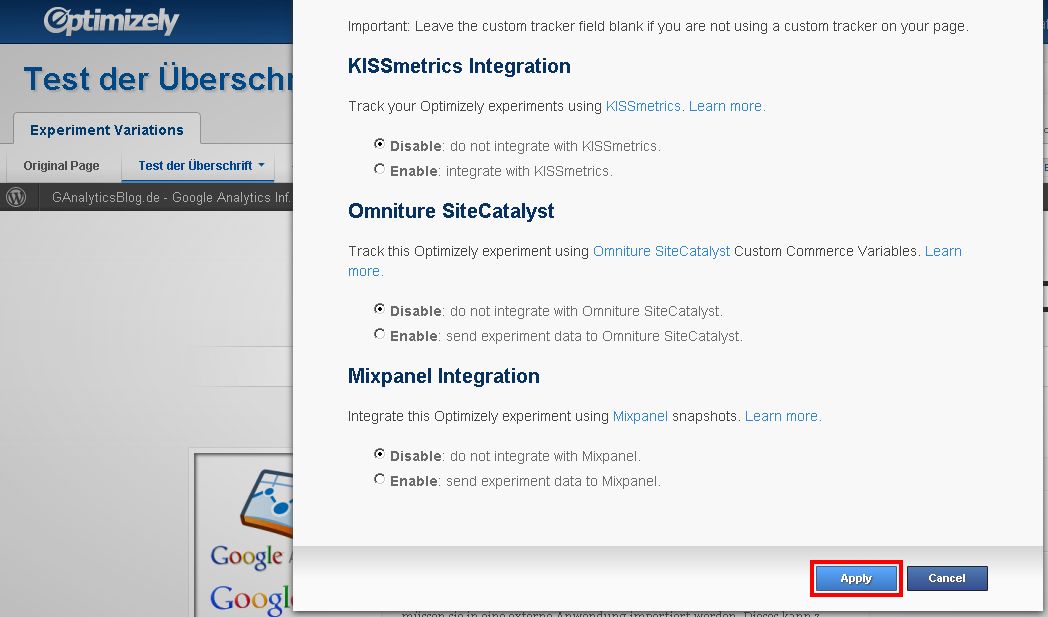Select Enable for Omniture SiteCatalyst
Image resolution: width=1048 pixels, height=617 pixels.
(379, 334)
